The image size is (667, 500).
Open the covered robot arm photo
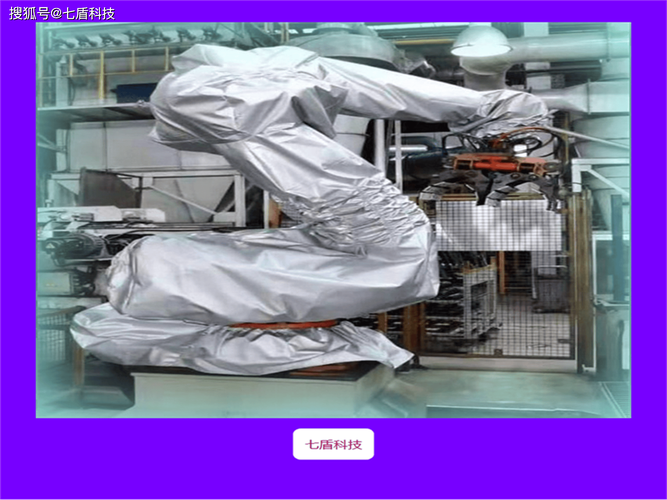(333, 220)
